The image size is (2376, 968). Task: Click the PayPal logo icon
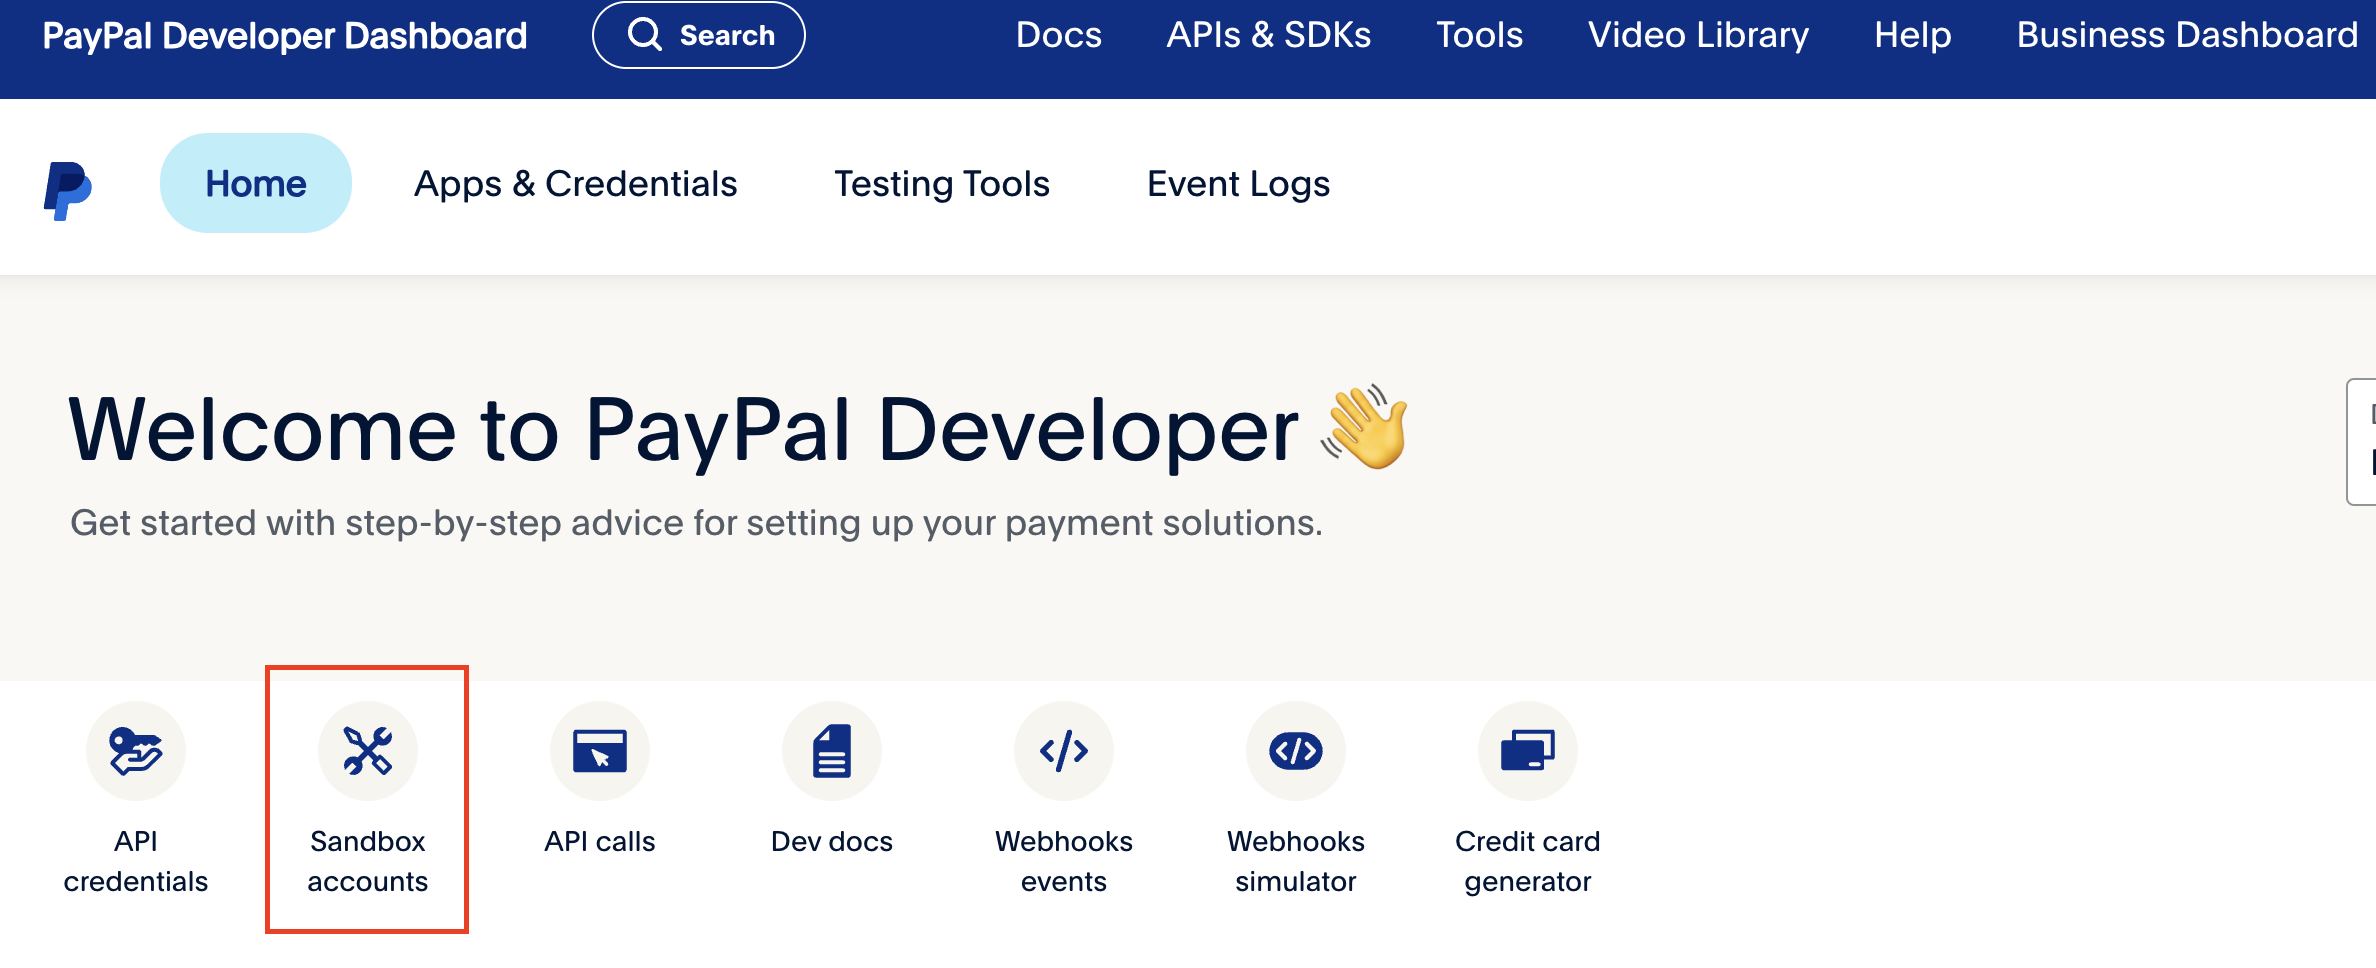tap(68, 188)
